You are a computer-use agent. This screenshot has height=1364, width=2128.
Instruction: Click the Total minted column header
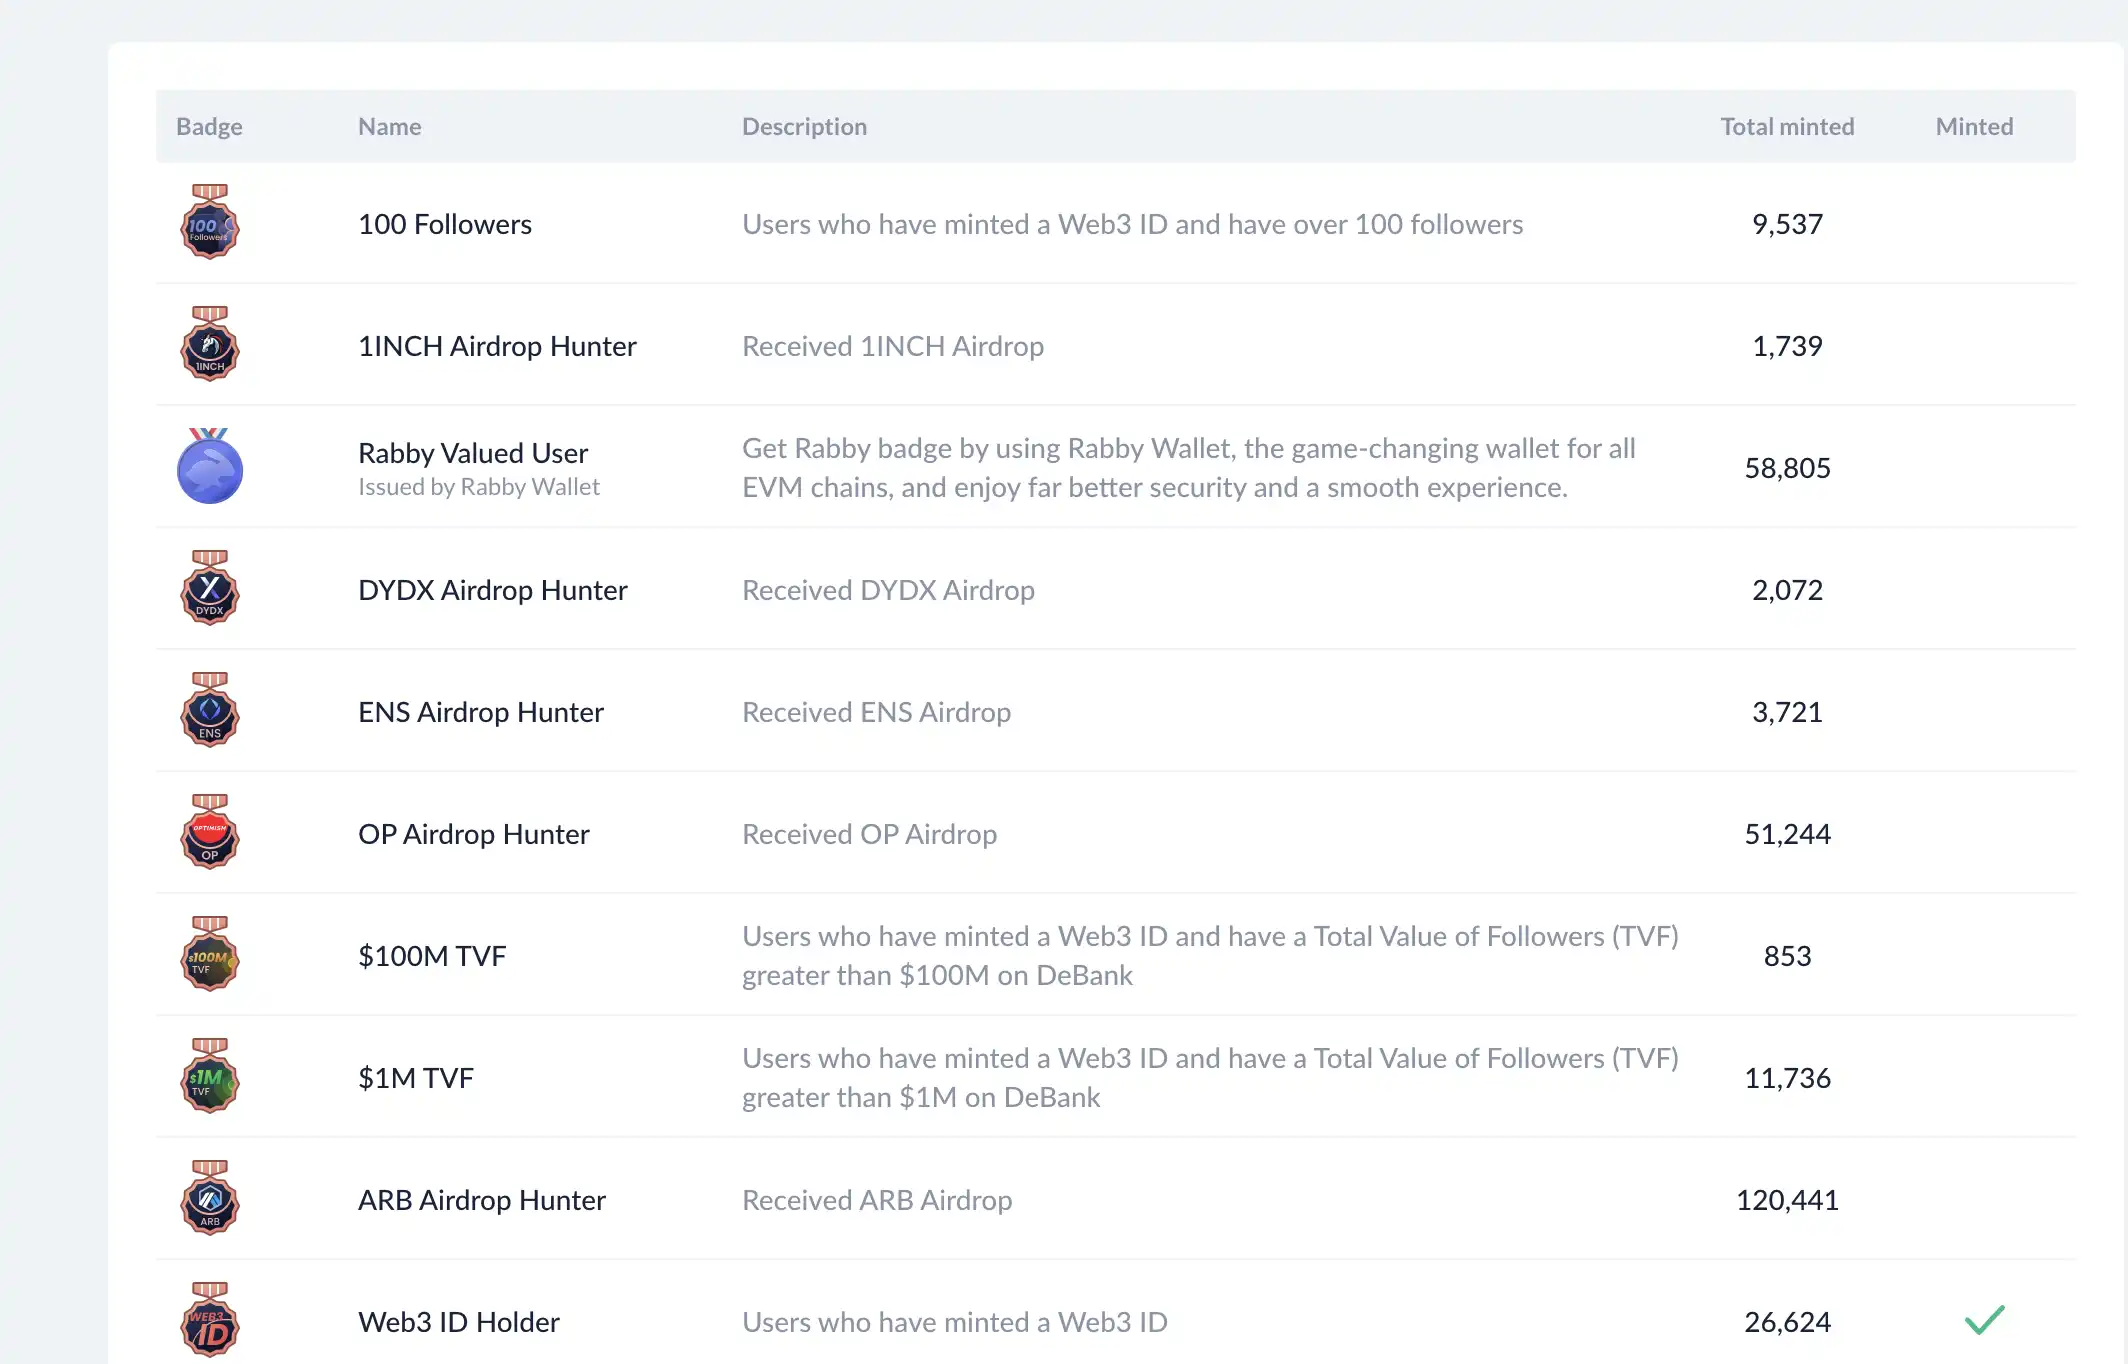tap(1786, 127)
